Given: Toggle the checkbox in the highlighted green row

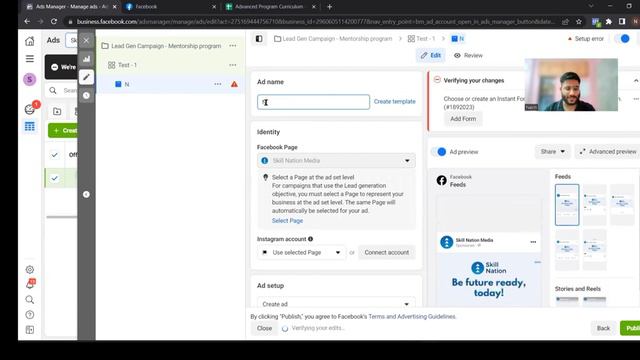Looking at the screenshot, I should pos(54,178).
